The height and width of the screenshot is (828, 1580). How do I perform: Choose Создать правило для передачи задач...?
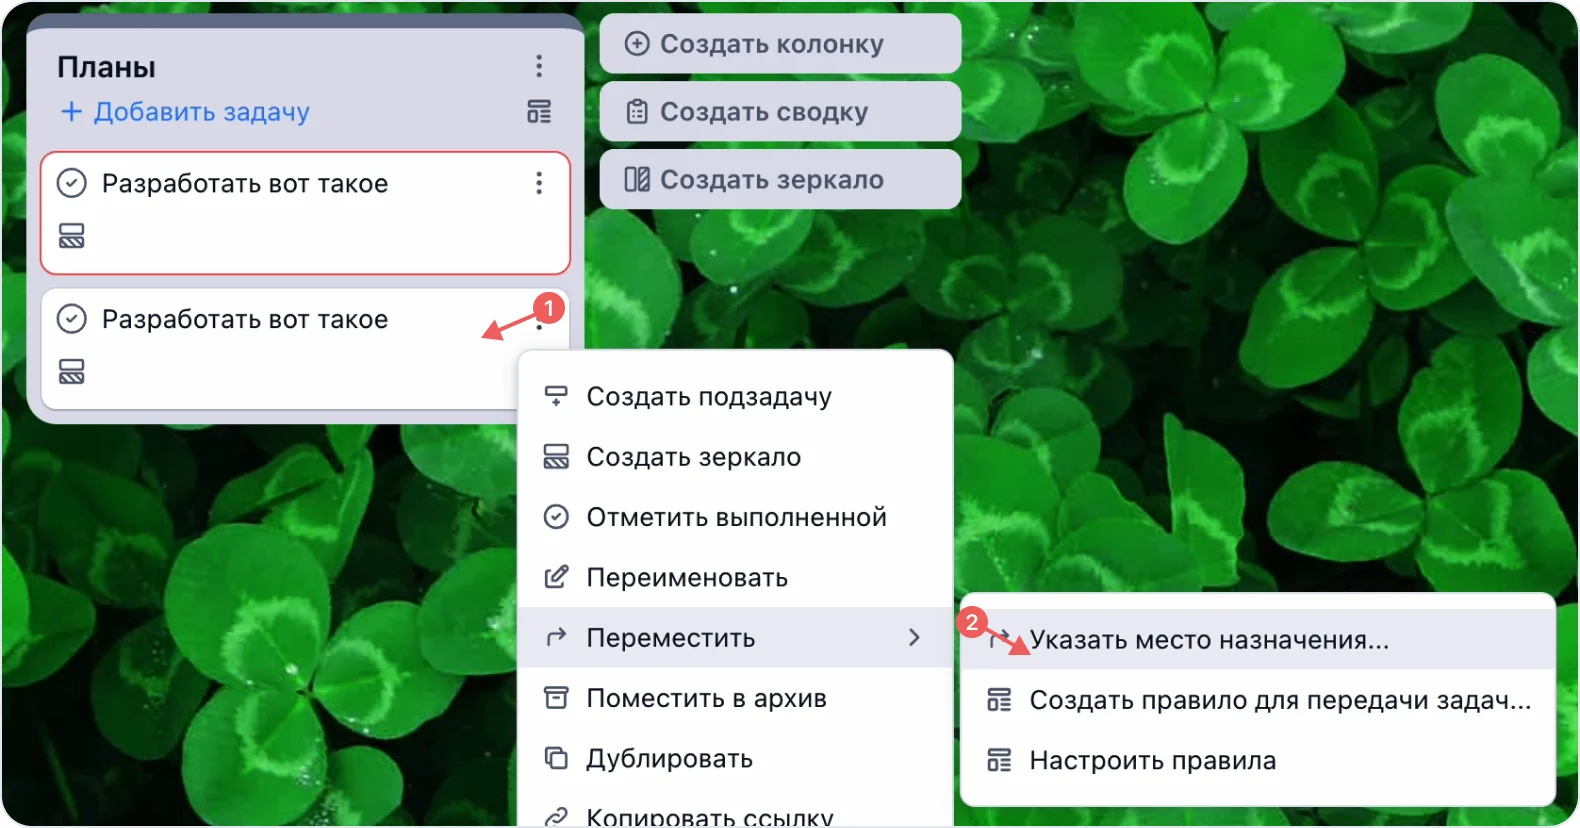coord(1258,700)
